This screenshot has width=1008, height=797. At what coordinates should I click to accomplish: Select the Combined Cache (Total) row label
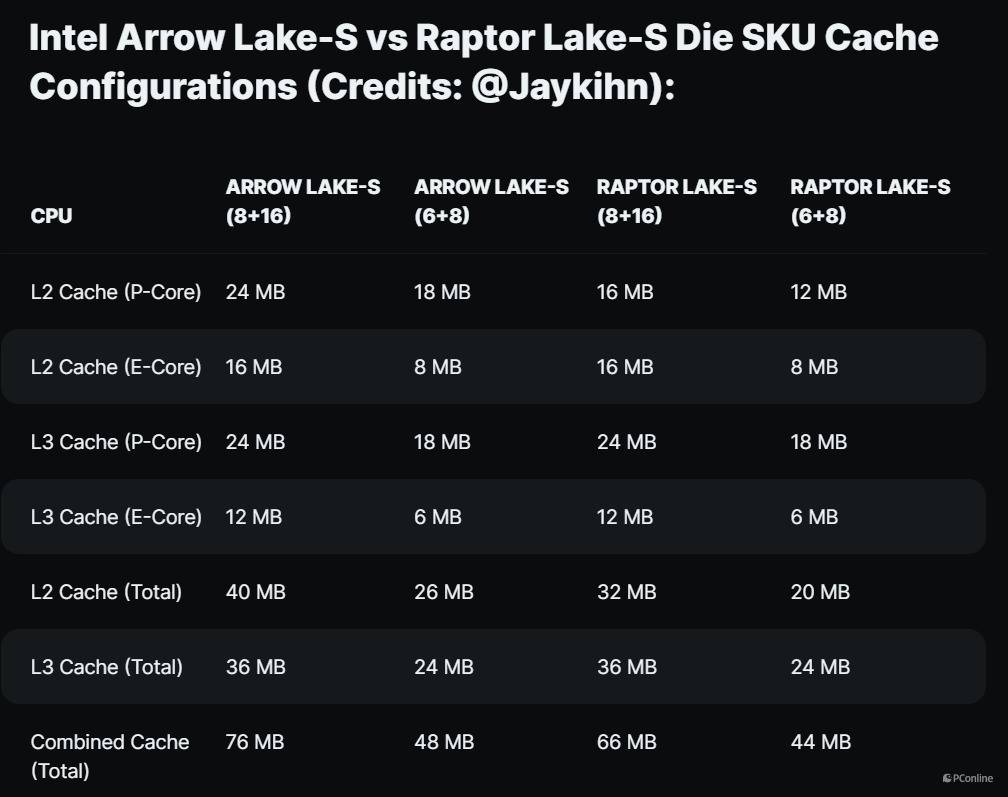[x=109, y=756]
